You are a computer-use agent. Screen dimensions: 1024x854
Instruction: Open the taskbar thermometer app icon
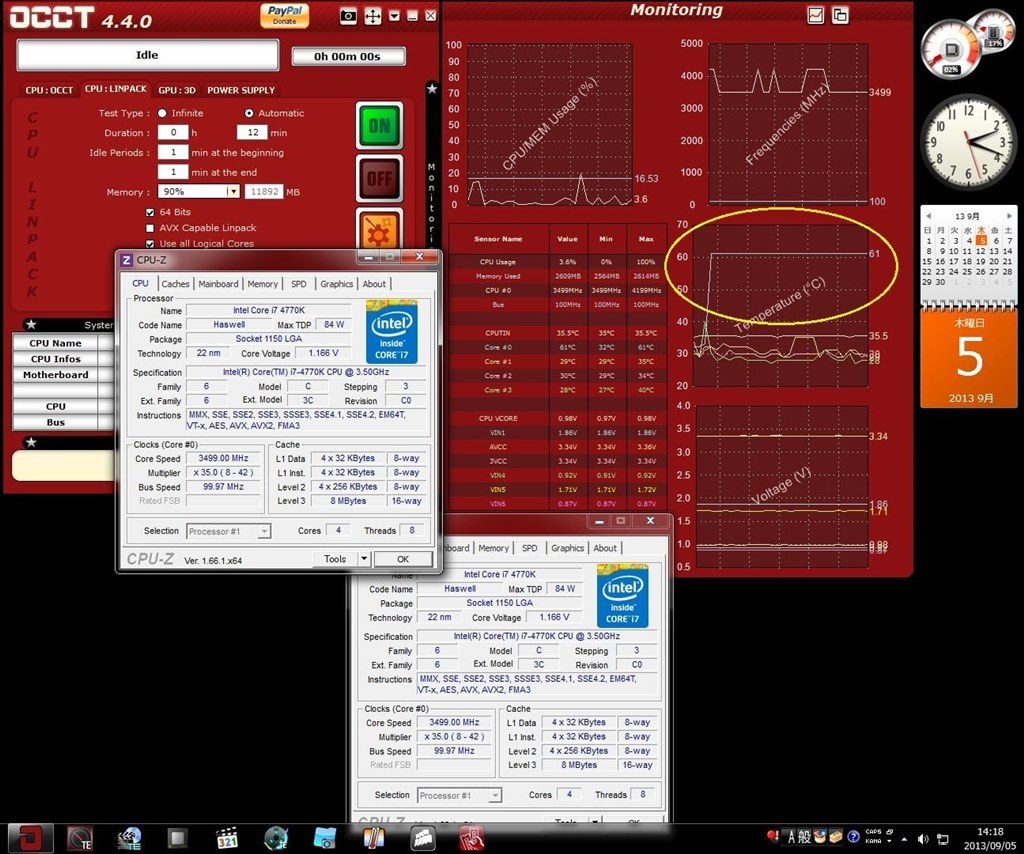pos(374,838)
